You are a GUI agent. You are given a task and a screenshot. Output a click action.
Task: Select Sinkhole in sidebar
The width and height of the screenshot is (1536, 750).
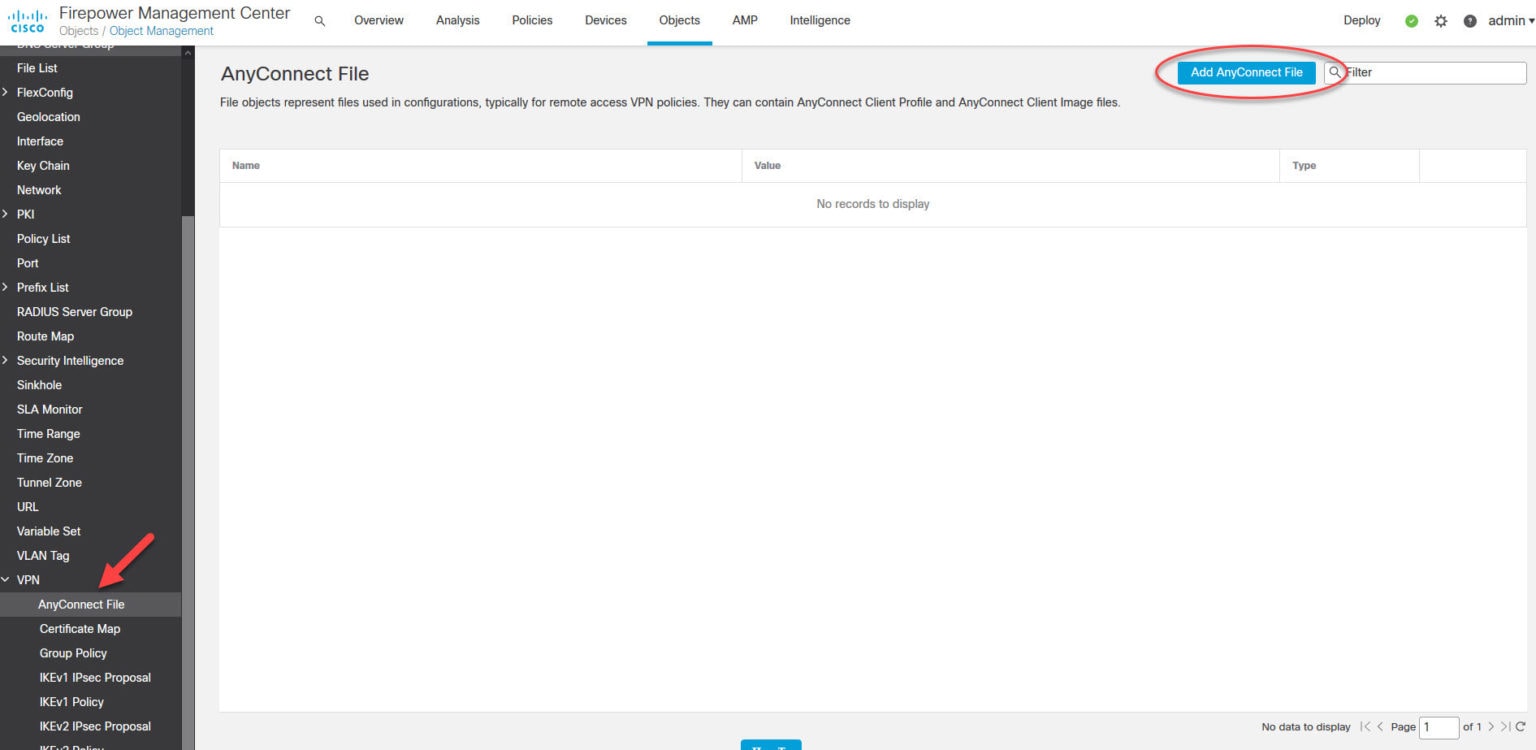tap(39, 385)
